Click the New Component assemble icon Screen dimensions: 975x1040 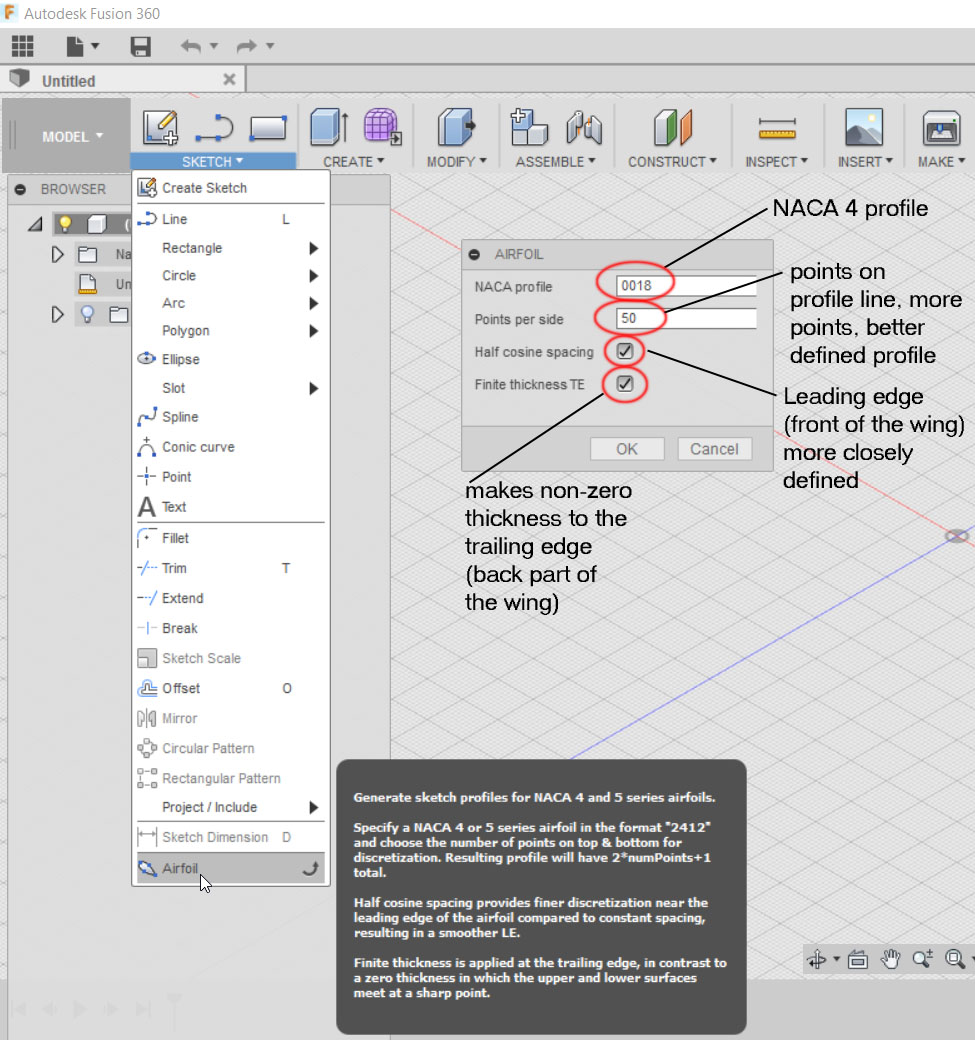coord(529,127)
